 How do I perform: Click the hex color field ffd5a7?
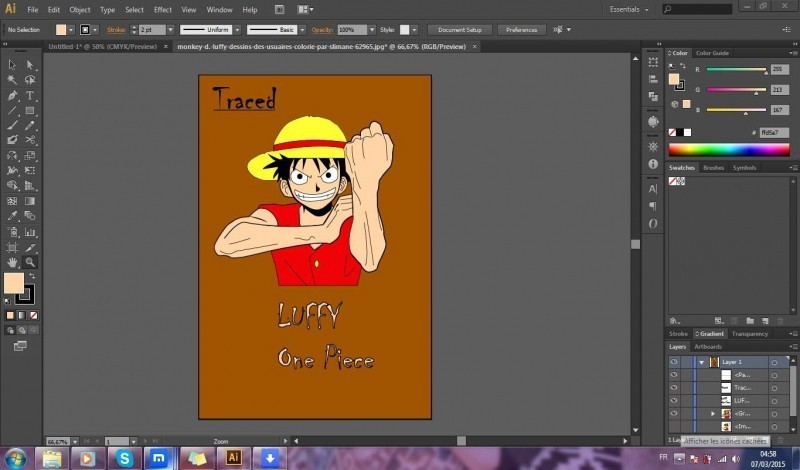coord(774,133)
